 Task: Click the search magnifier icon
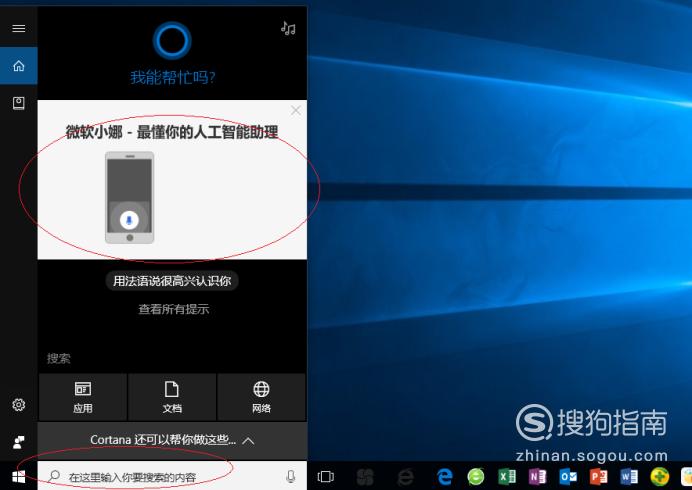pyautogui.click(x=54, y=476)
